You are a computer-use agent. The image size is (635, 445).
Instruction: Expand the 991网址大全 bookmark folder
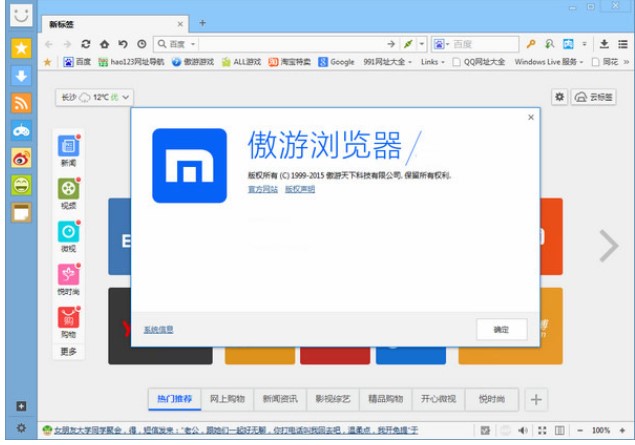click(x=387, y=62)
